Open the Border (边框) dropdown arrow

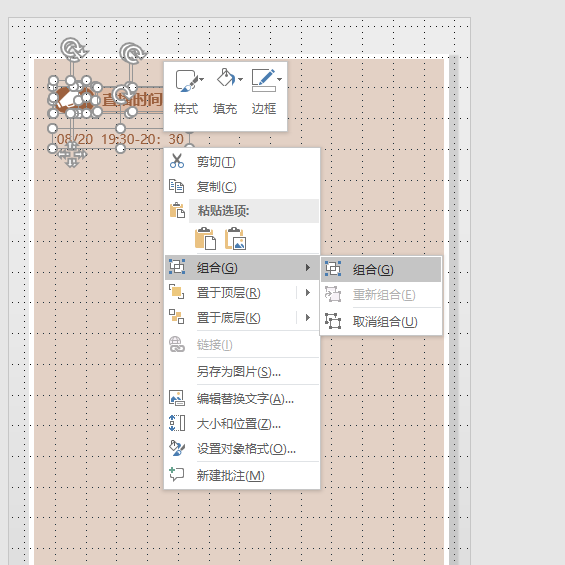[x=279, y=79]
